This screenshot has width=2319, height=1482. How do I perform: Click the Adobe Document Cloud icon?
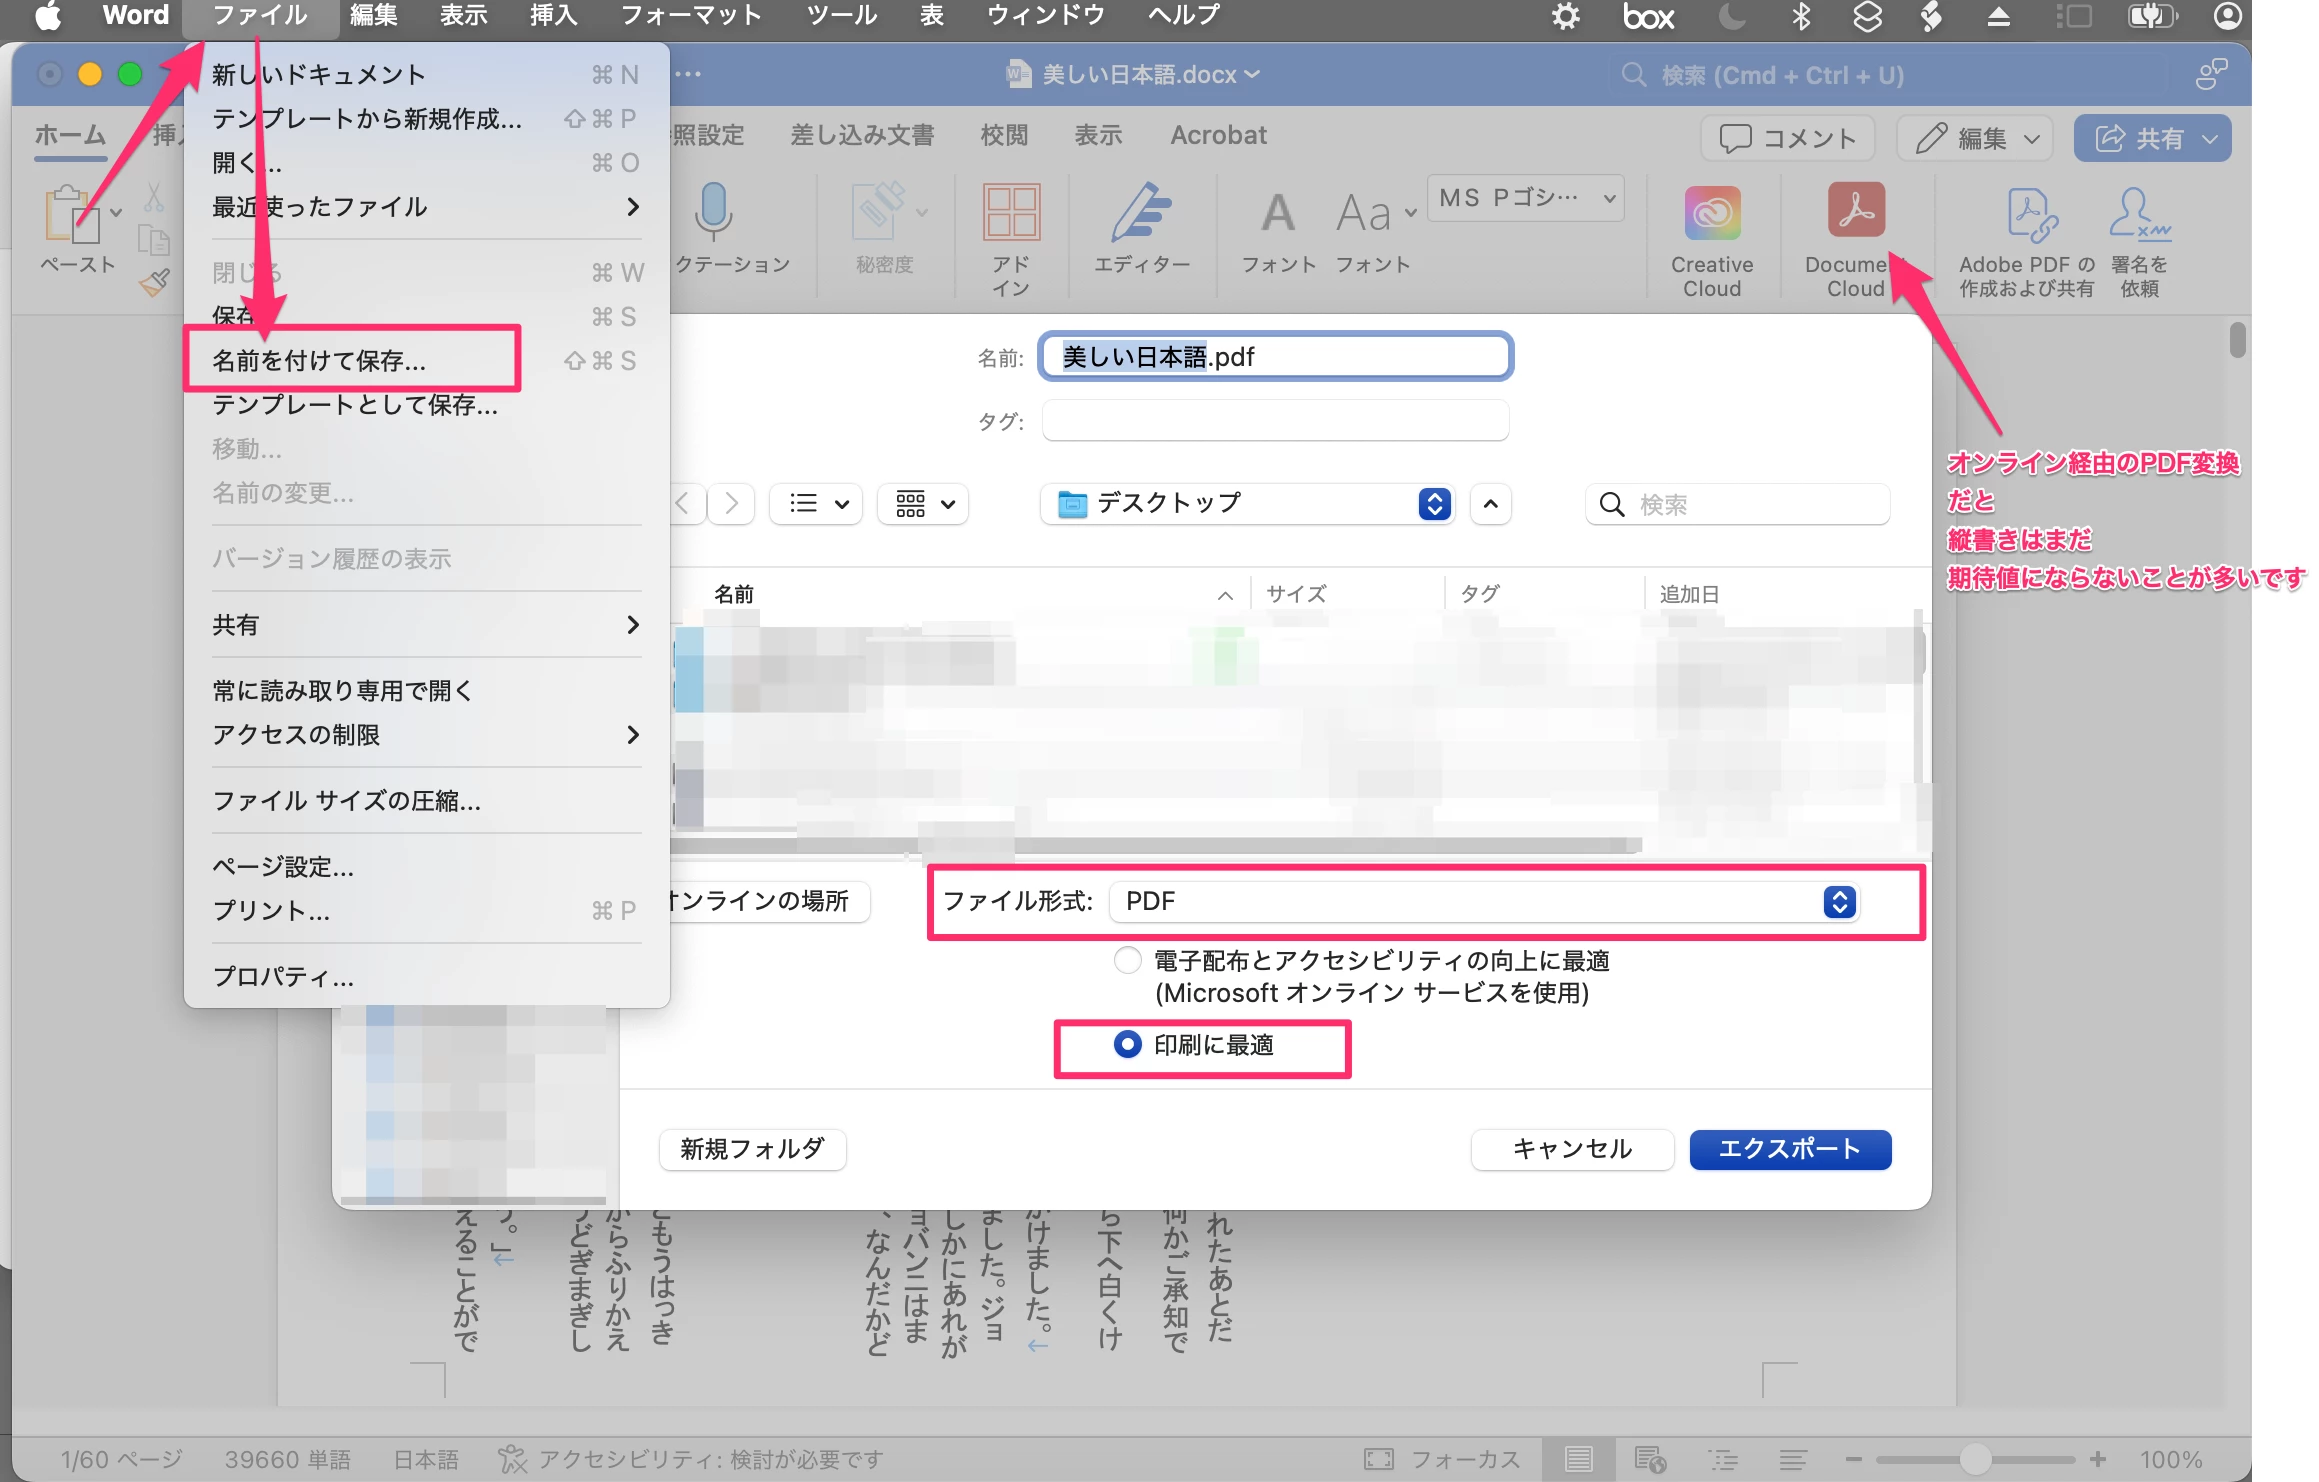point(1855,211)
